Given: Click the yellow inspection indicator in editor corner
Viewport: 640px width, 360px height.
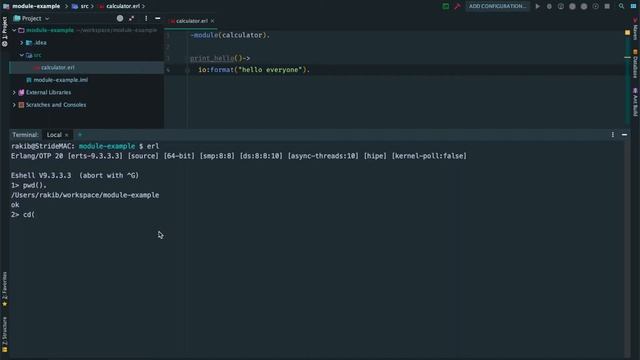Looking at the screenshot, I should [627, 32].
